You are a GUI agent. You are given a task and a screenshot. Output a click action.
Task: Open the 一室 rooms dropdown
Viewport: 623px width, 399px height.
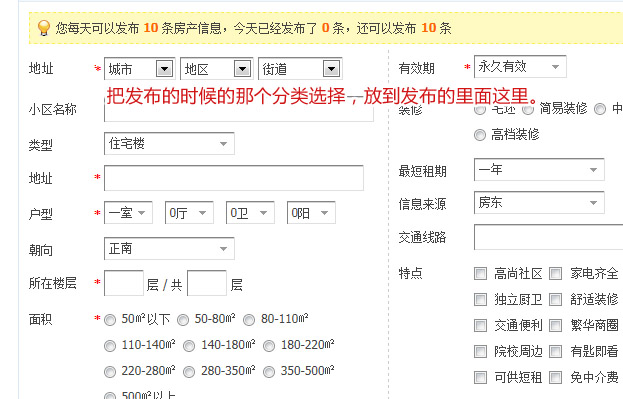(128, 213)
